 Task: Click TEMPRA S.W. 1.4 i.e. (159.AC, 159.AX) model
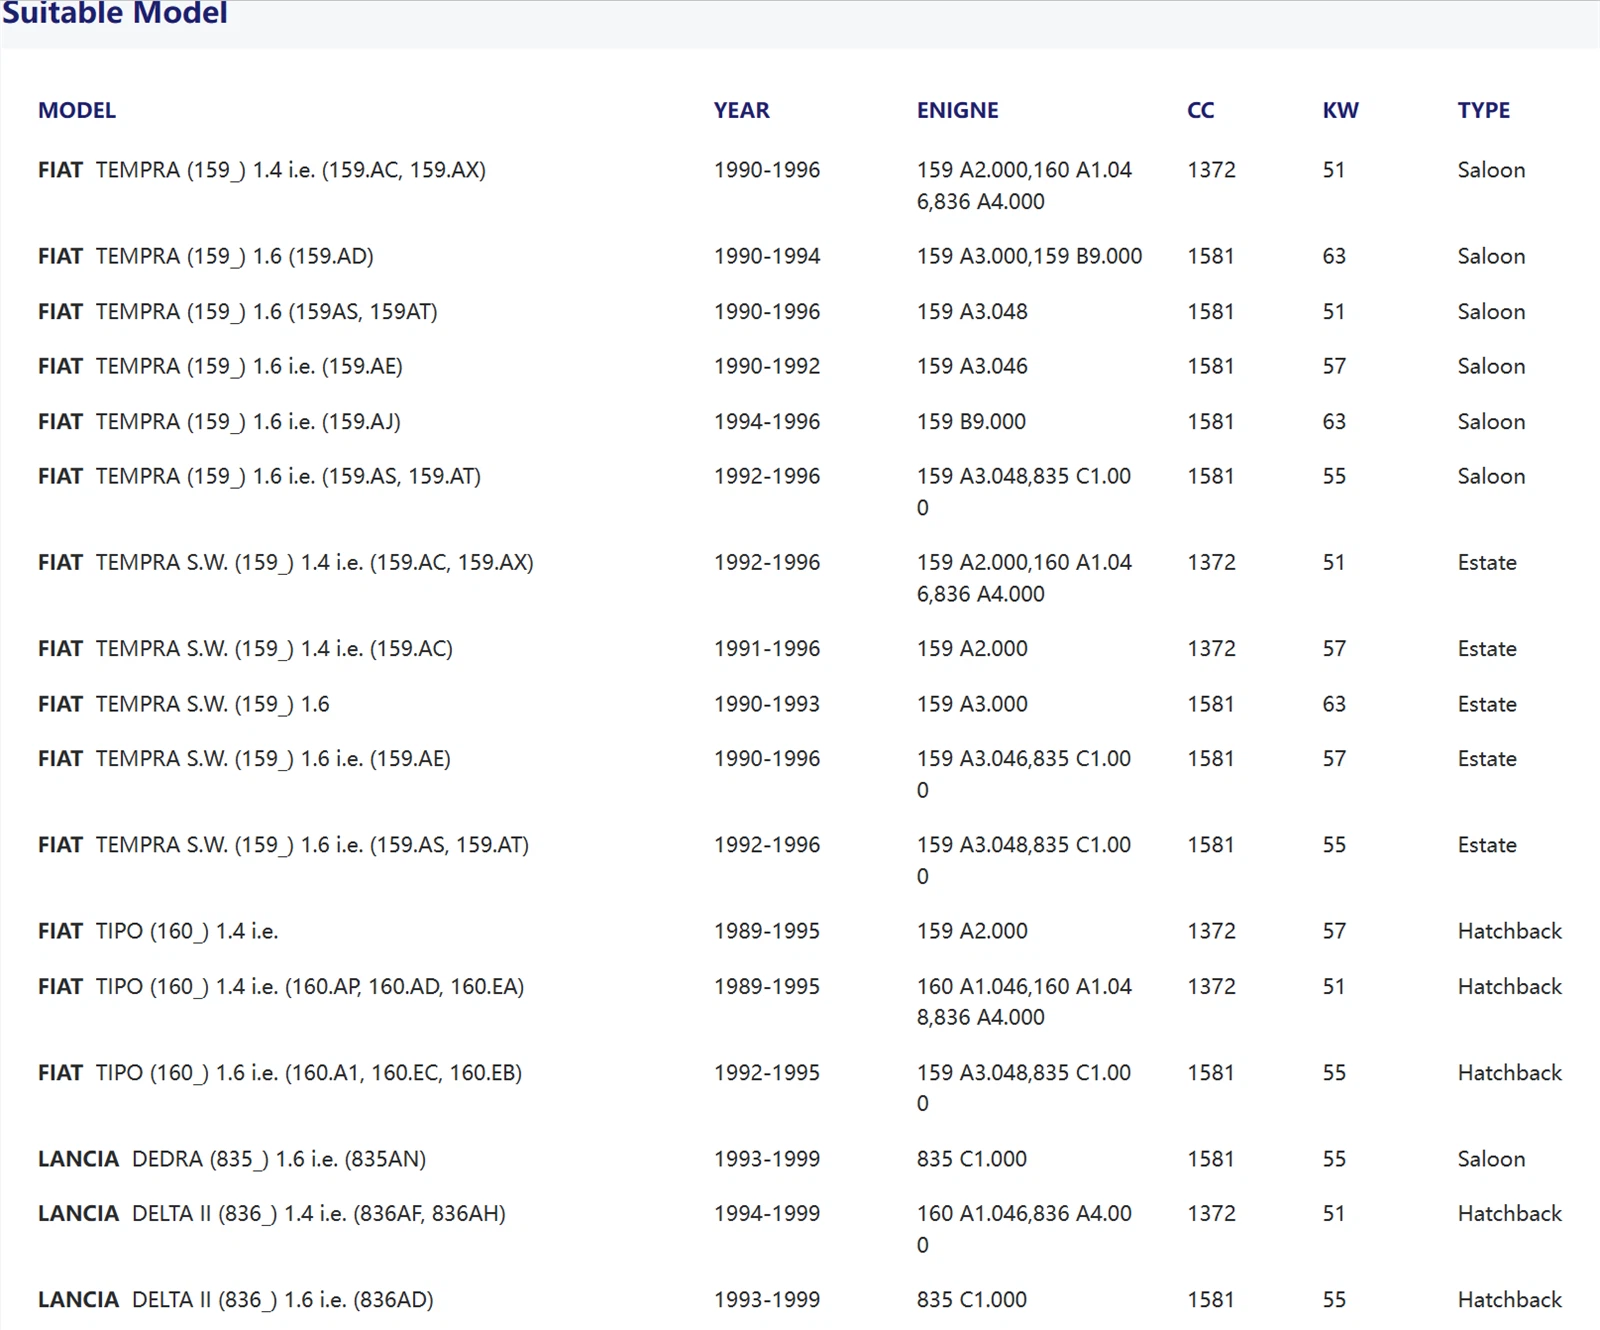[285, 562]
